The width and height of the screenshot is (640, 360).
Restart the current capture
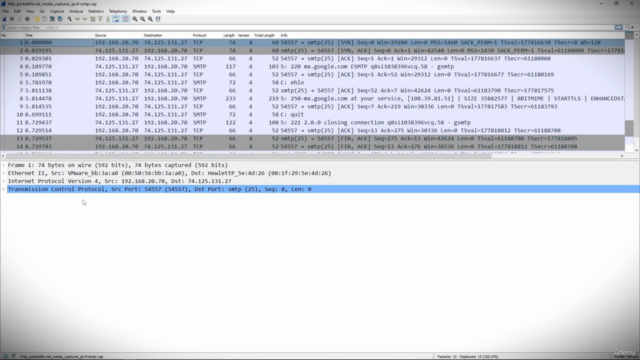point(20,19)
